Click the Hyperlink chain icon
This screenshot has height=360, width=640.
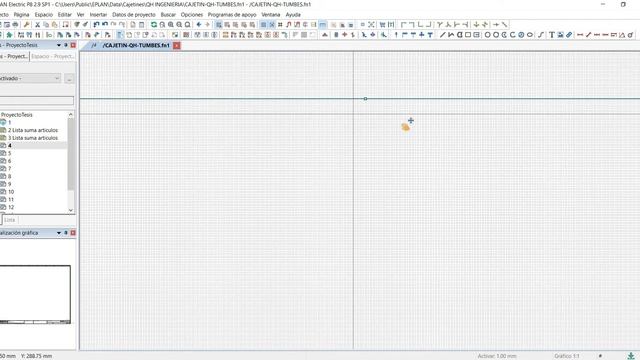(569, 35)
